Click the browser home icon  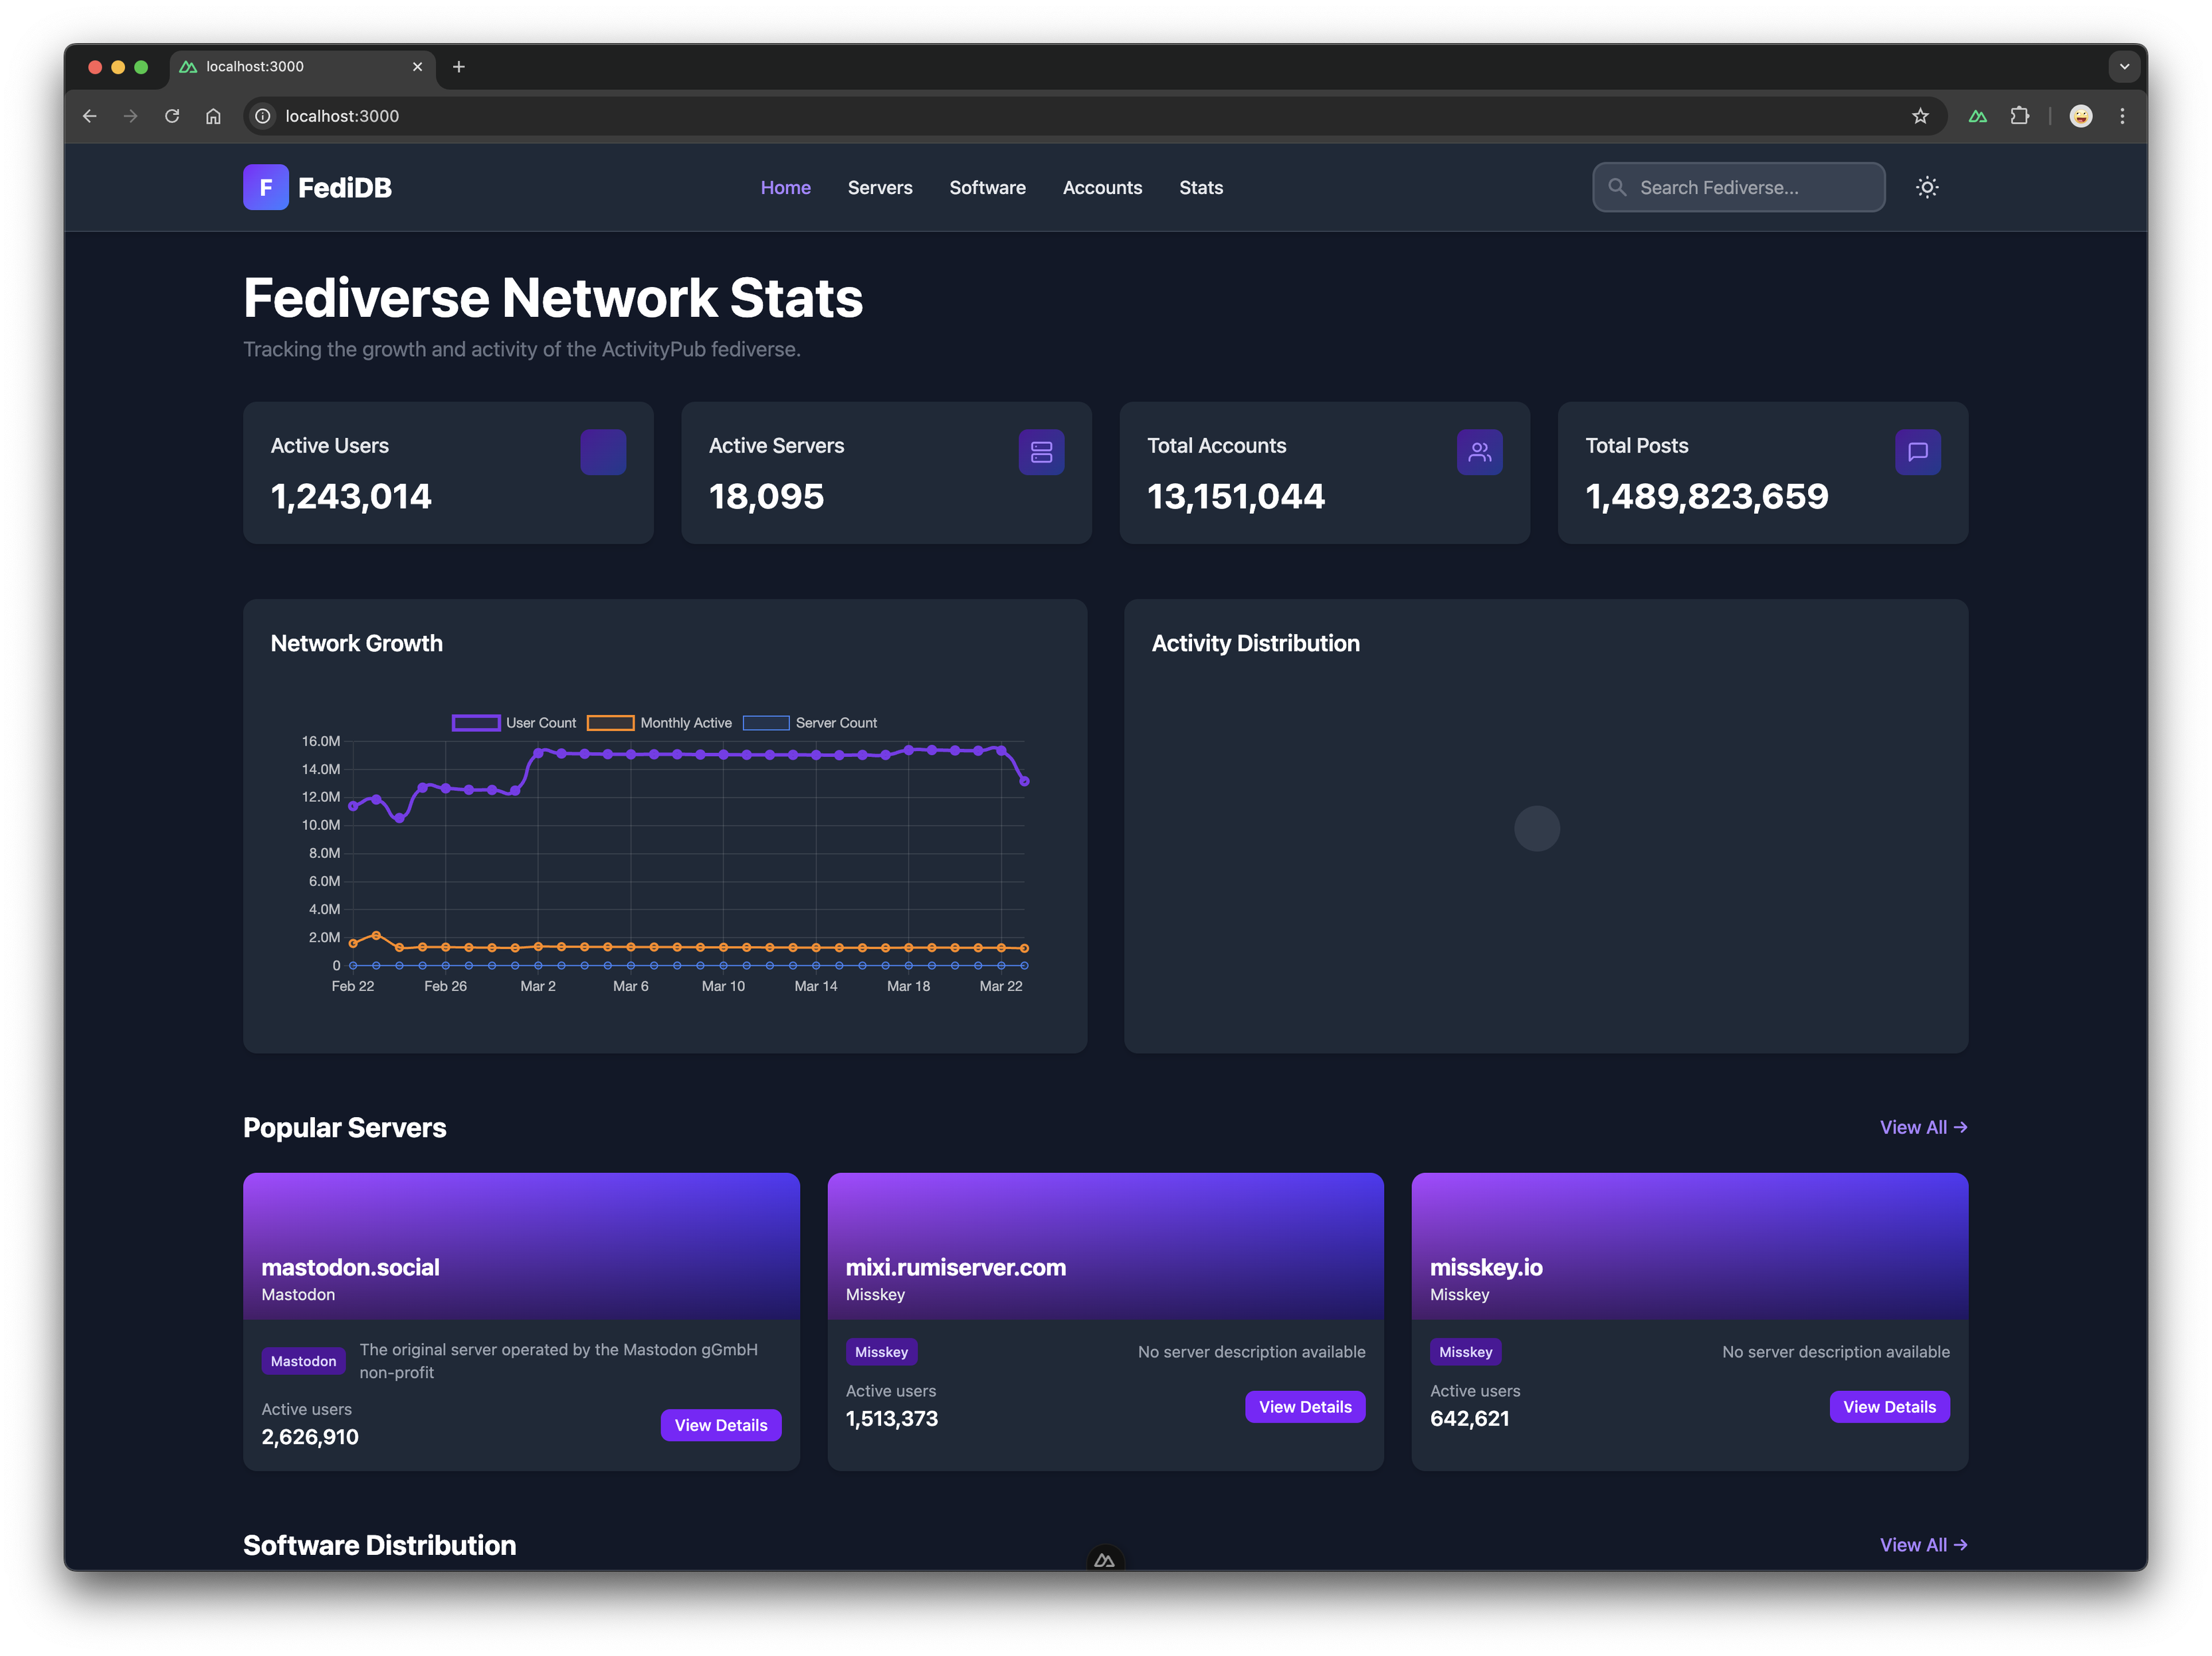click(213, 116)
